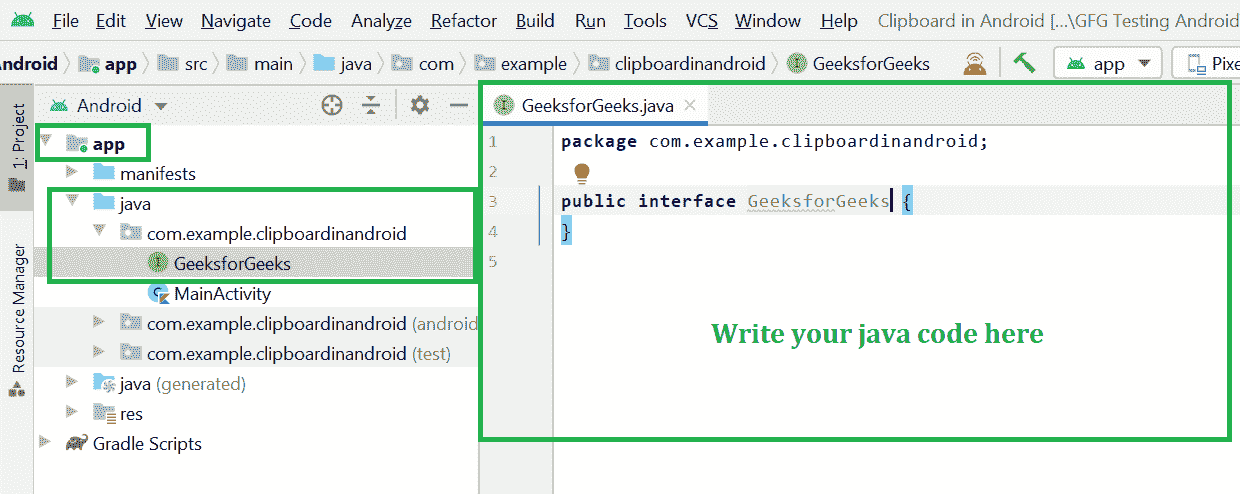This screenshot has height=494, width=1240.
Task: Click clipboardinandroid in the breadcrumb path
Action: 689,63
